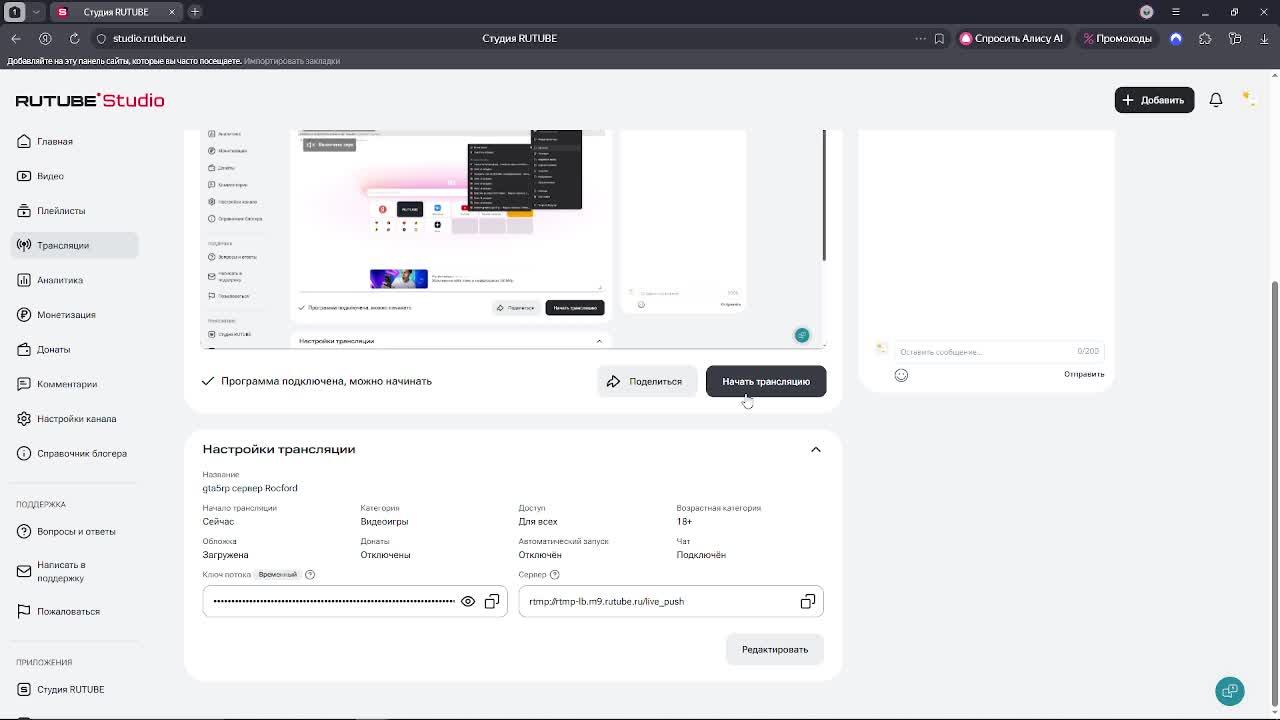Click the stream preview thumbnail

click(513, 239)
